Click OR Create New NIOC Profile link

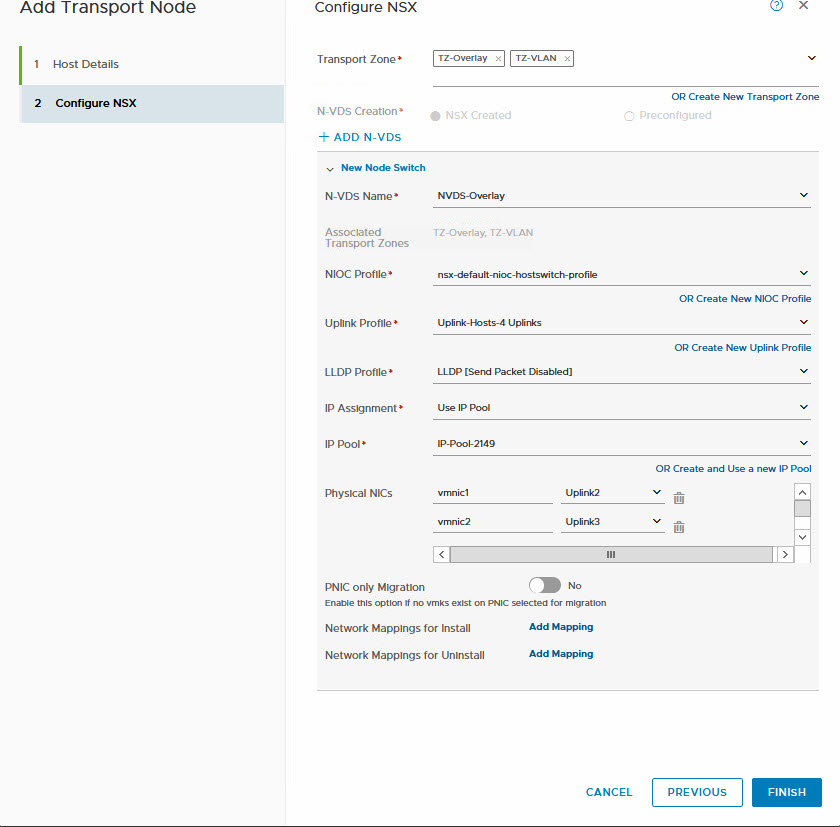[x=745, y=299]
